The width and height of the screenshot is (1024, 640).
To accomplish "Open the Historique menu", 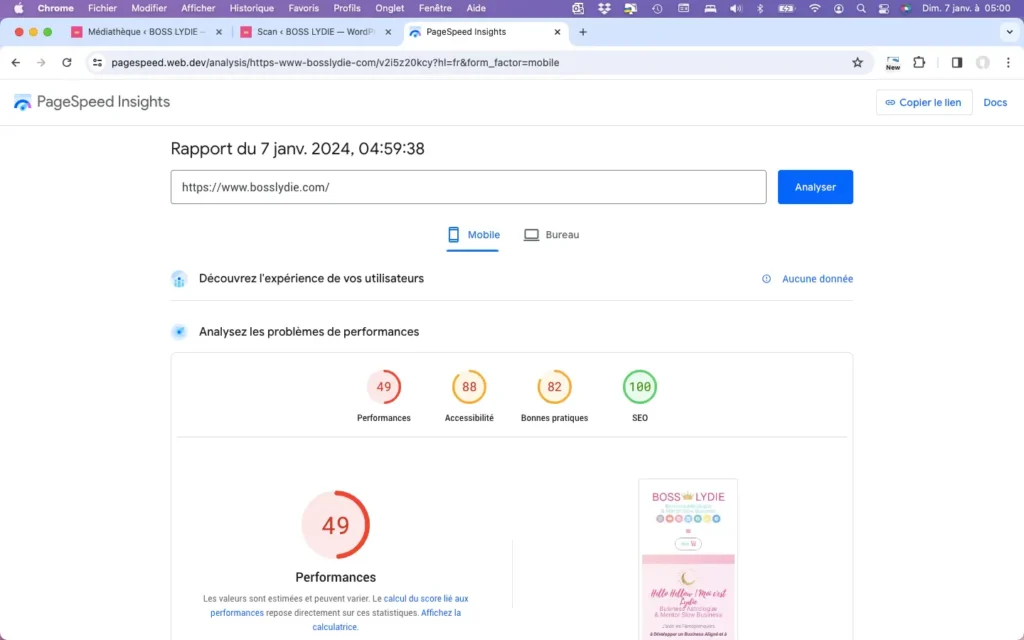I will 251,8.
